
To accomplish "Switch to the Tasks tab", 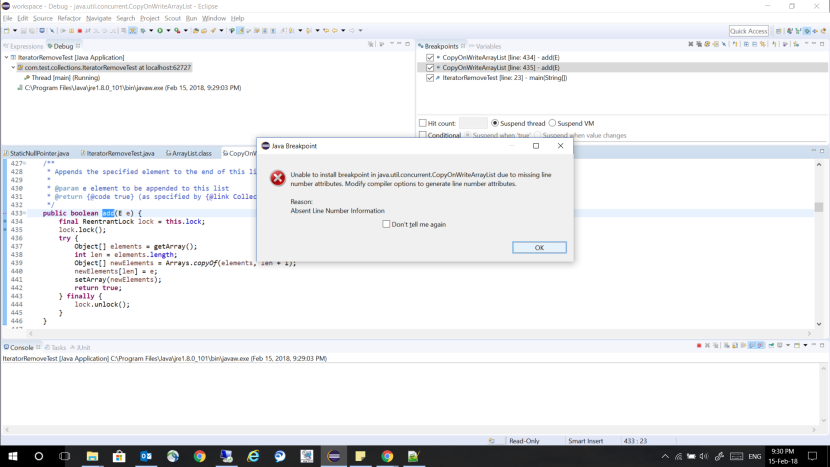I will (x=56, y=347).
